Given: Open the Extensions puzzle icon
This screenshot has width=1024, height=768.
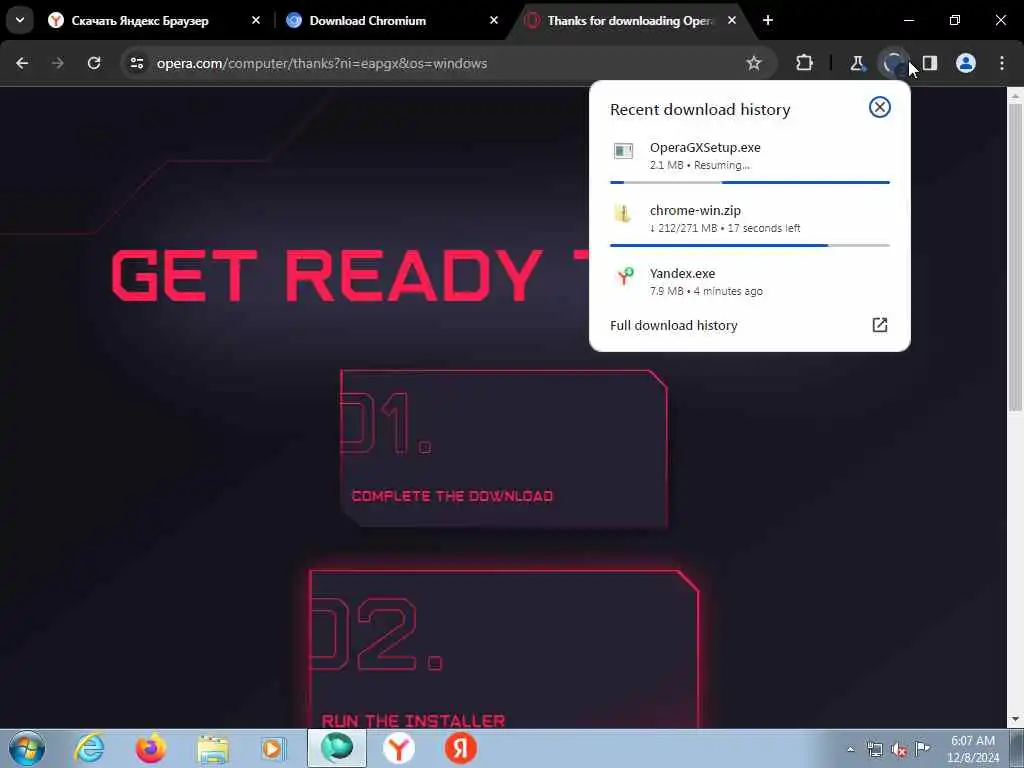Looking at the screenshot, I should coord(805,63).
